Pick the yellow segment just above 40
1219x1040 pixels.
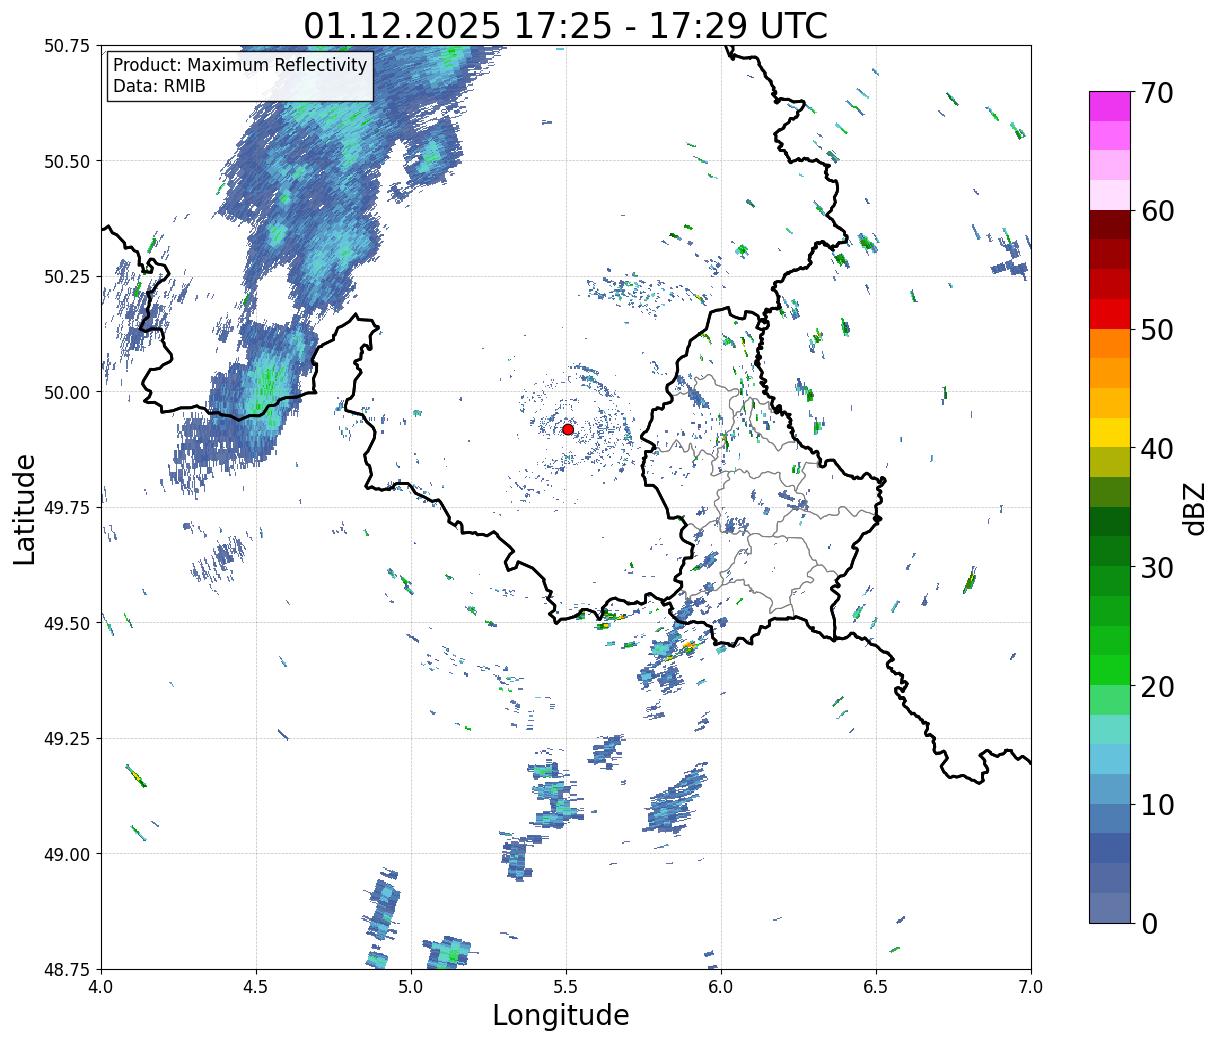tap(1110, 433)
